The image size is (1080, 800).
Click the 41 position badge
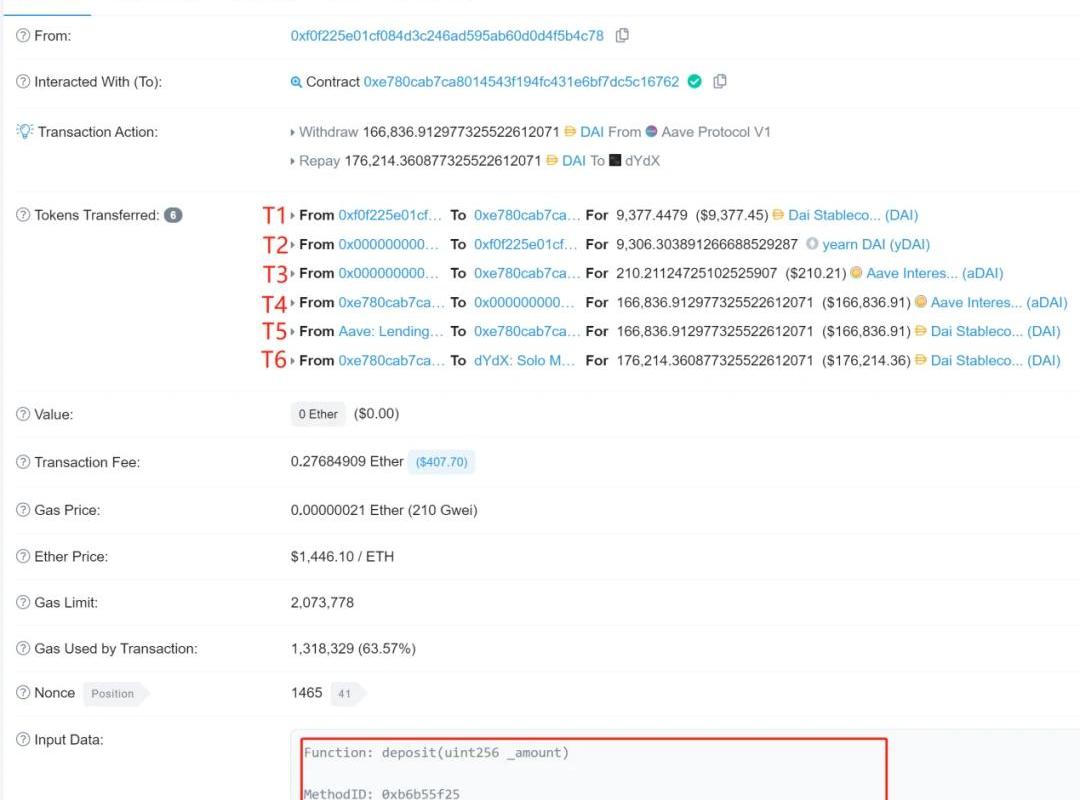point(345,694)
